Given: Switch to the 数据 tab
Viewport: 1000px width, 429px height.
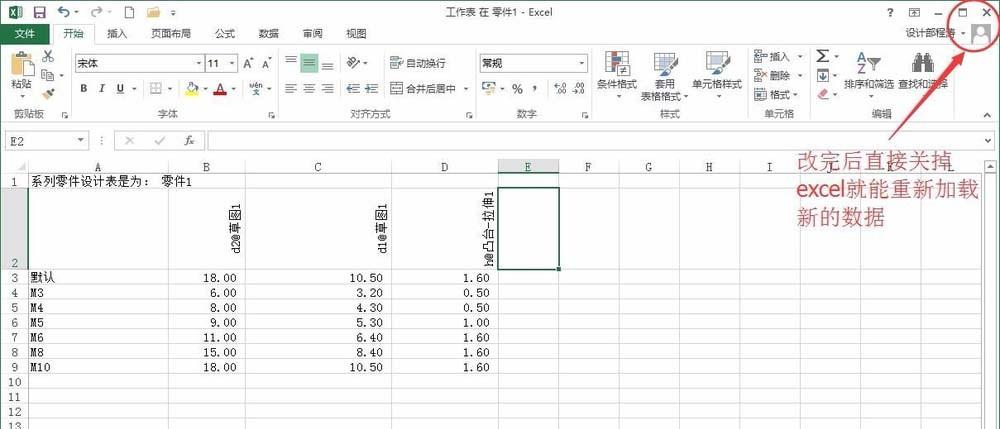Looking at the screenshot, I should tap(268, 34).
